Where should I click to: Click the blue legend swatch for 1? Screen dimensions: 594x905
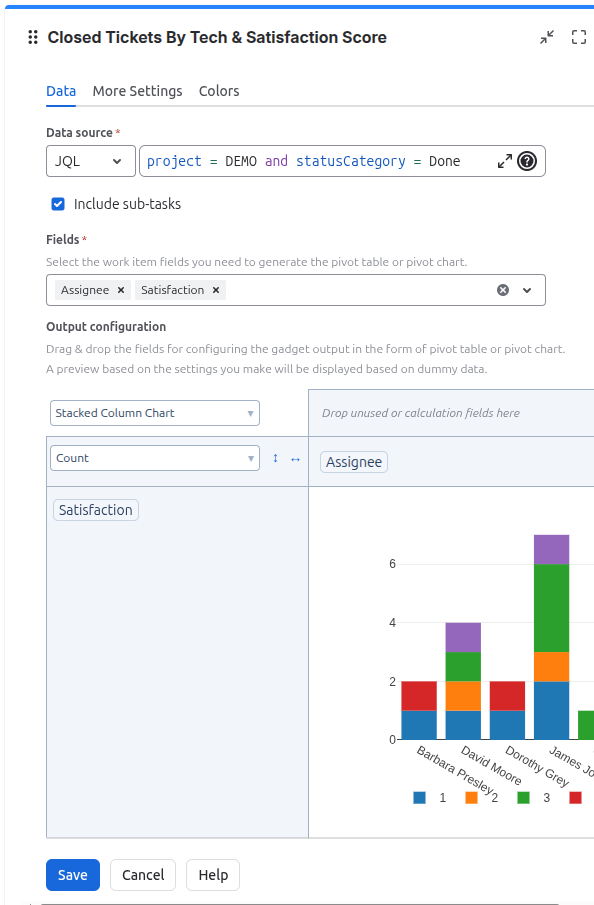coord(420,798)
